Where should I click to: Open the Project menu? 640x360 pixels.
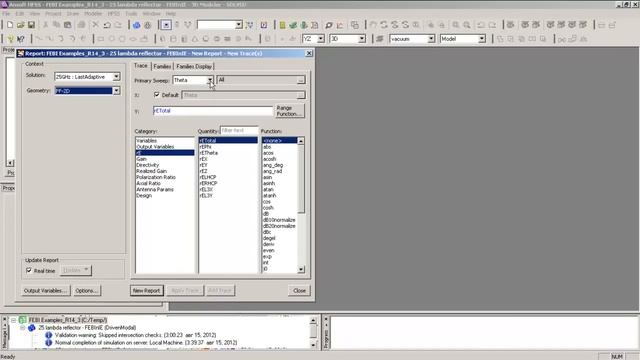coord(53,13)
